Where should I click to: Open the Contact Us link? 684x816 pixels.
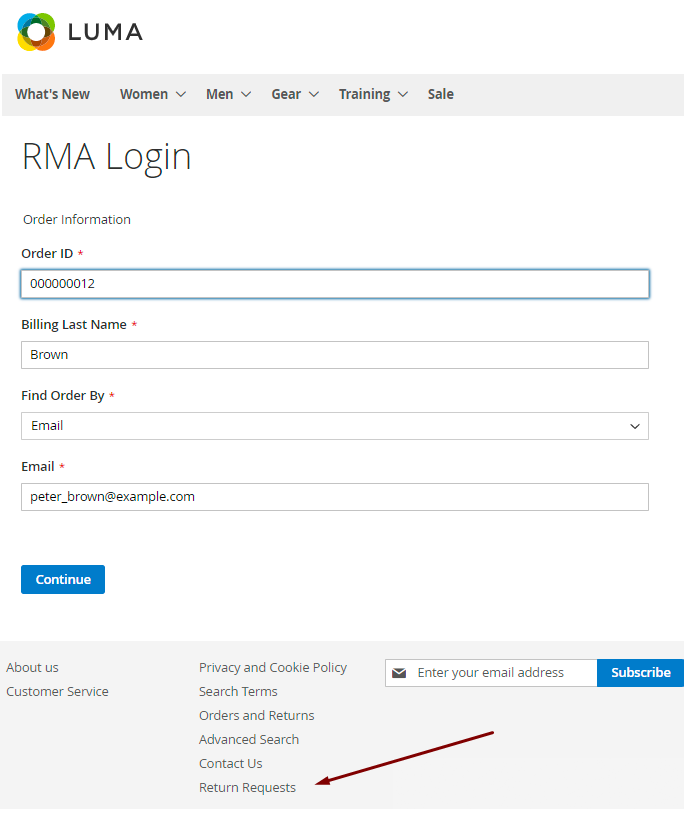tap(230, 763)
